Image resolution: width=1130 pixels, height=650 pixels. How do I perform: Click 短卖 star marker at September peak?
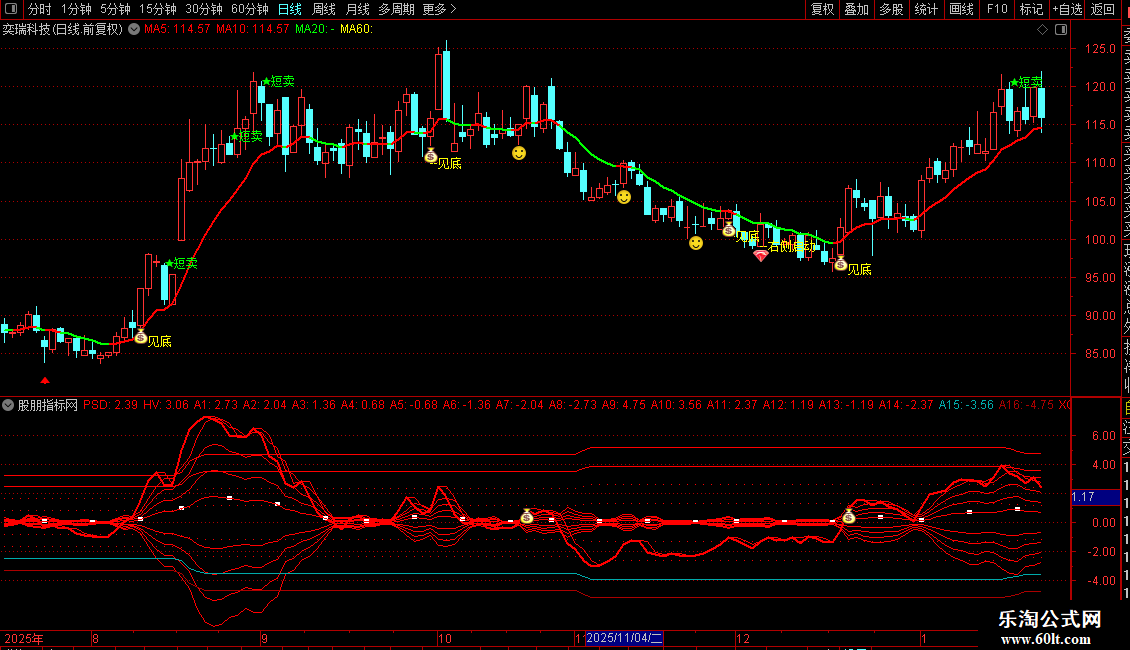278,81
